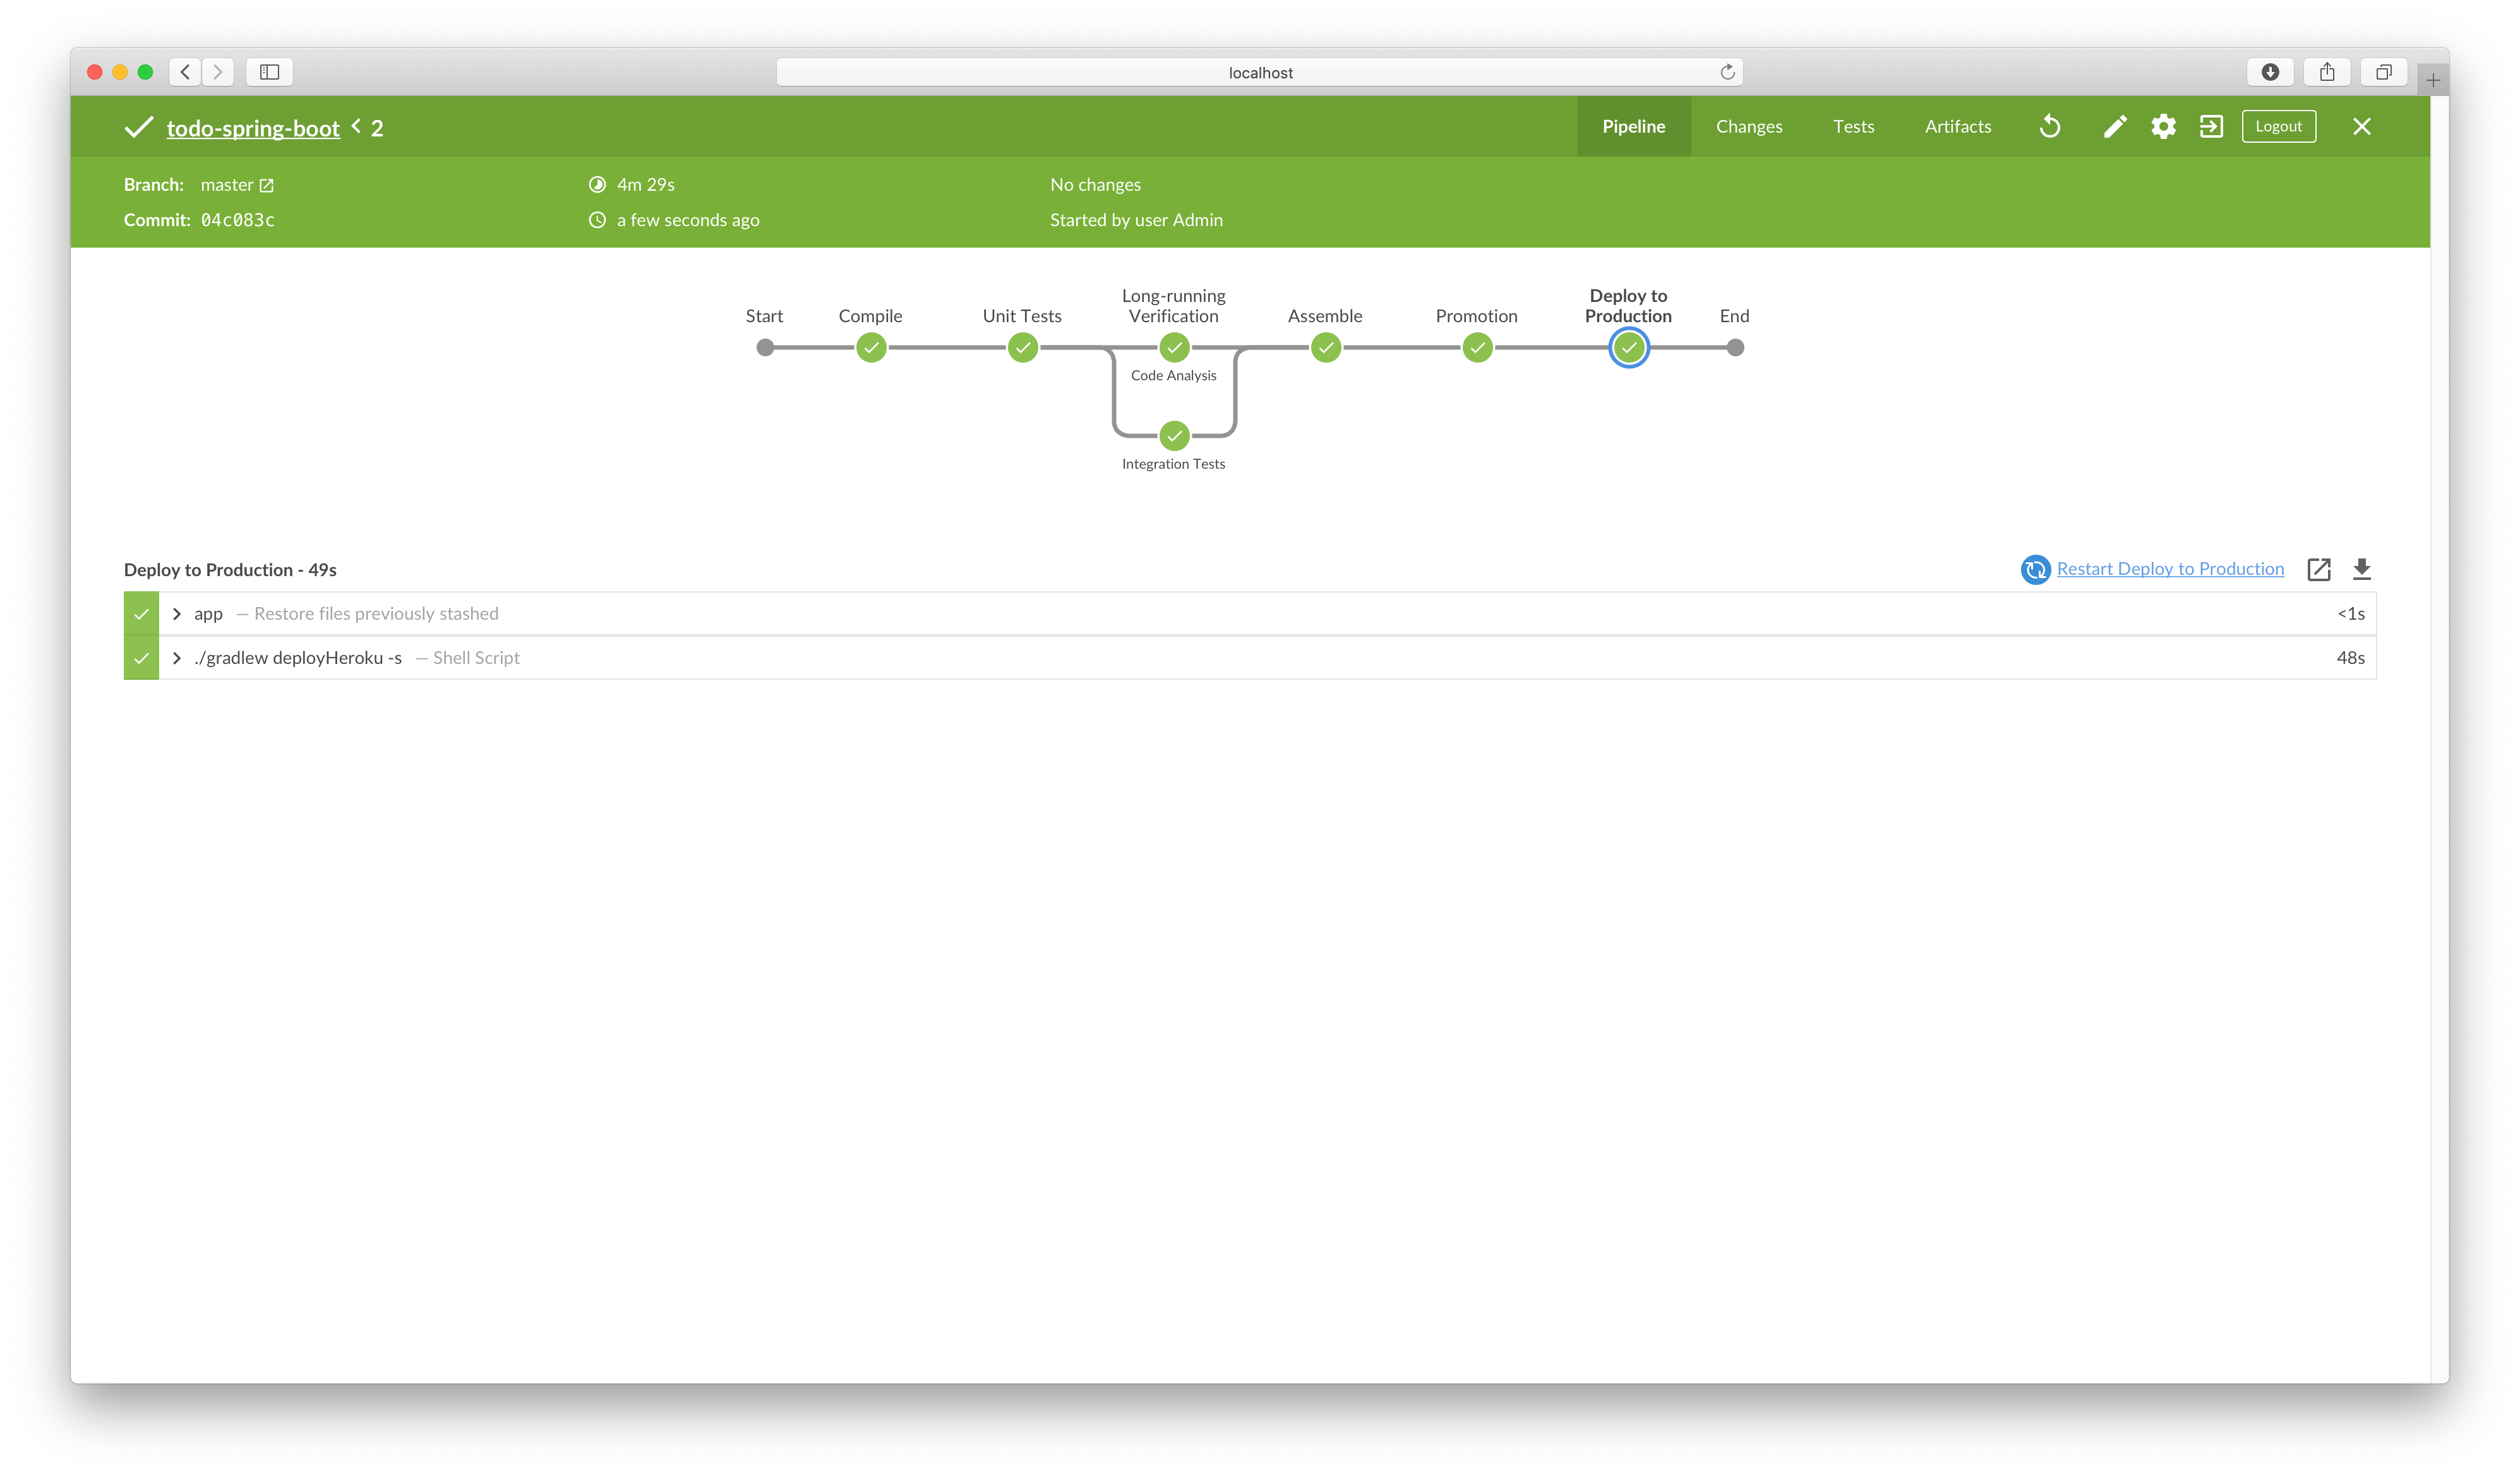Open the todo-spring-boot pipeline link
Image resolution: width=2520 pixels, height=1477 pixels.
point(253,128)
